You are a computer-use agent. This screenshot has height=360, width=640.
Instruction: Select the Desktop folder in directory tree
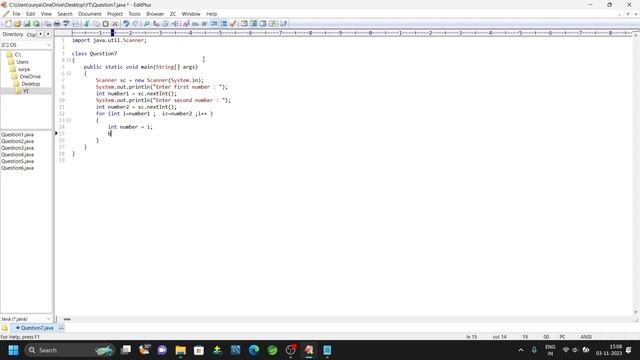tap(30, 84)
